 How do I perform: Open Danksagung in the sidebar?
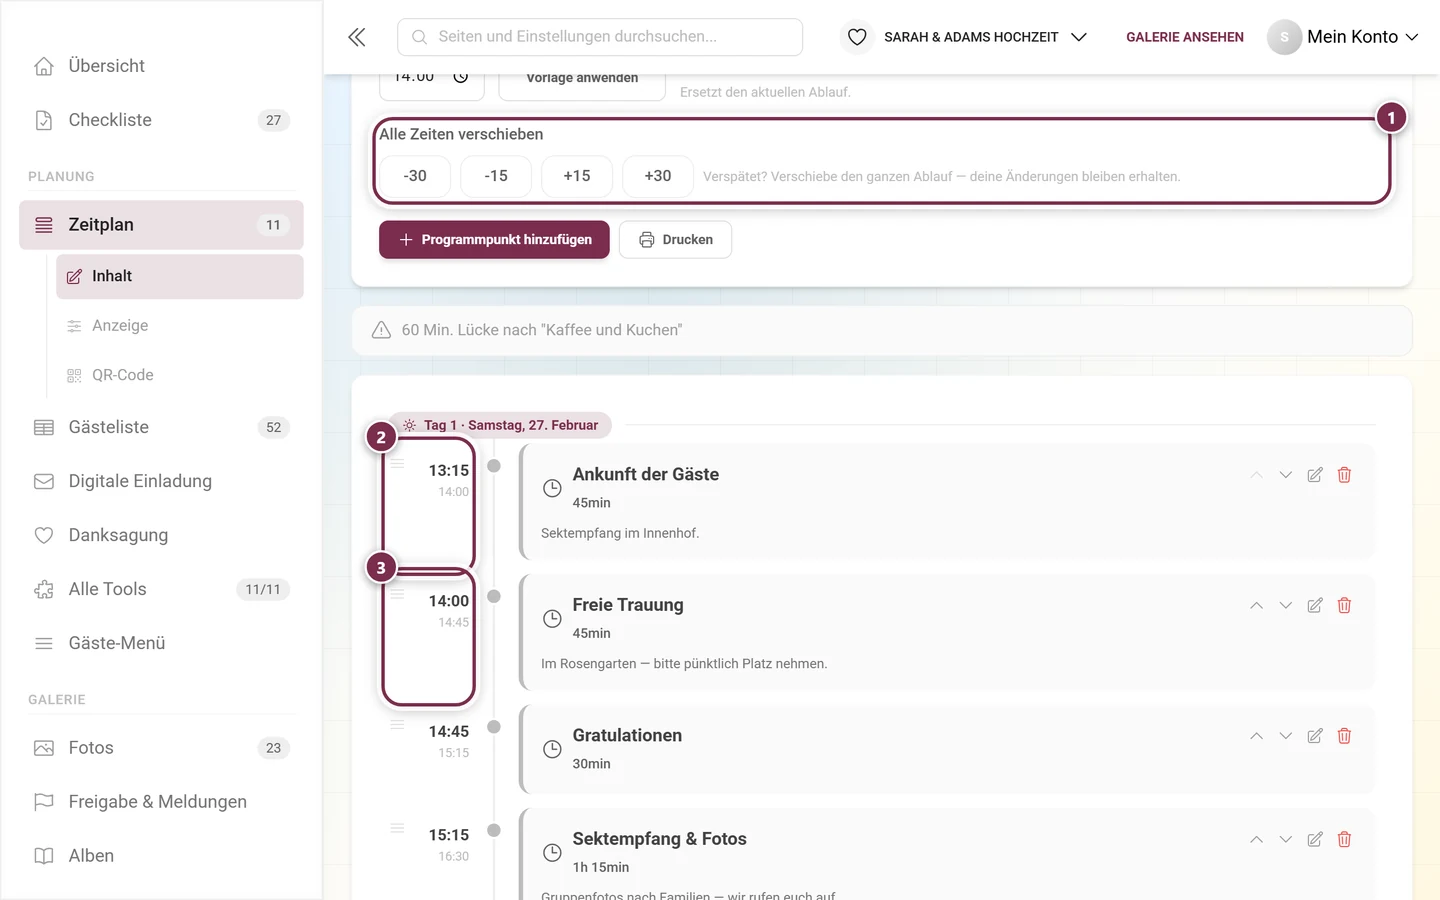click(161, 535)
